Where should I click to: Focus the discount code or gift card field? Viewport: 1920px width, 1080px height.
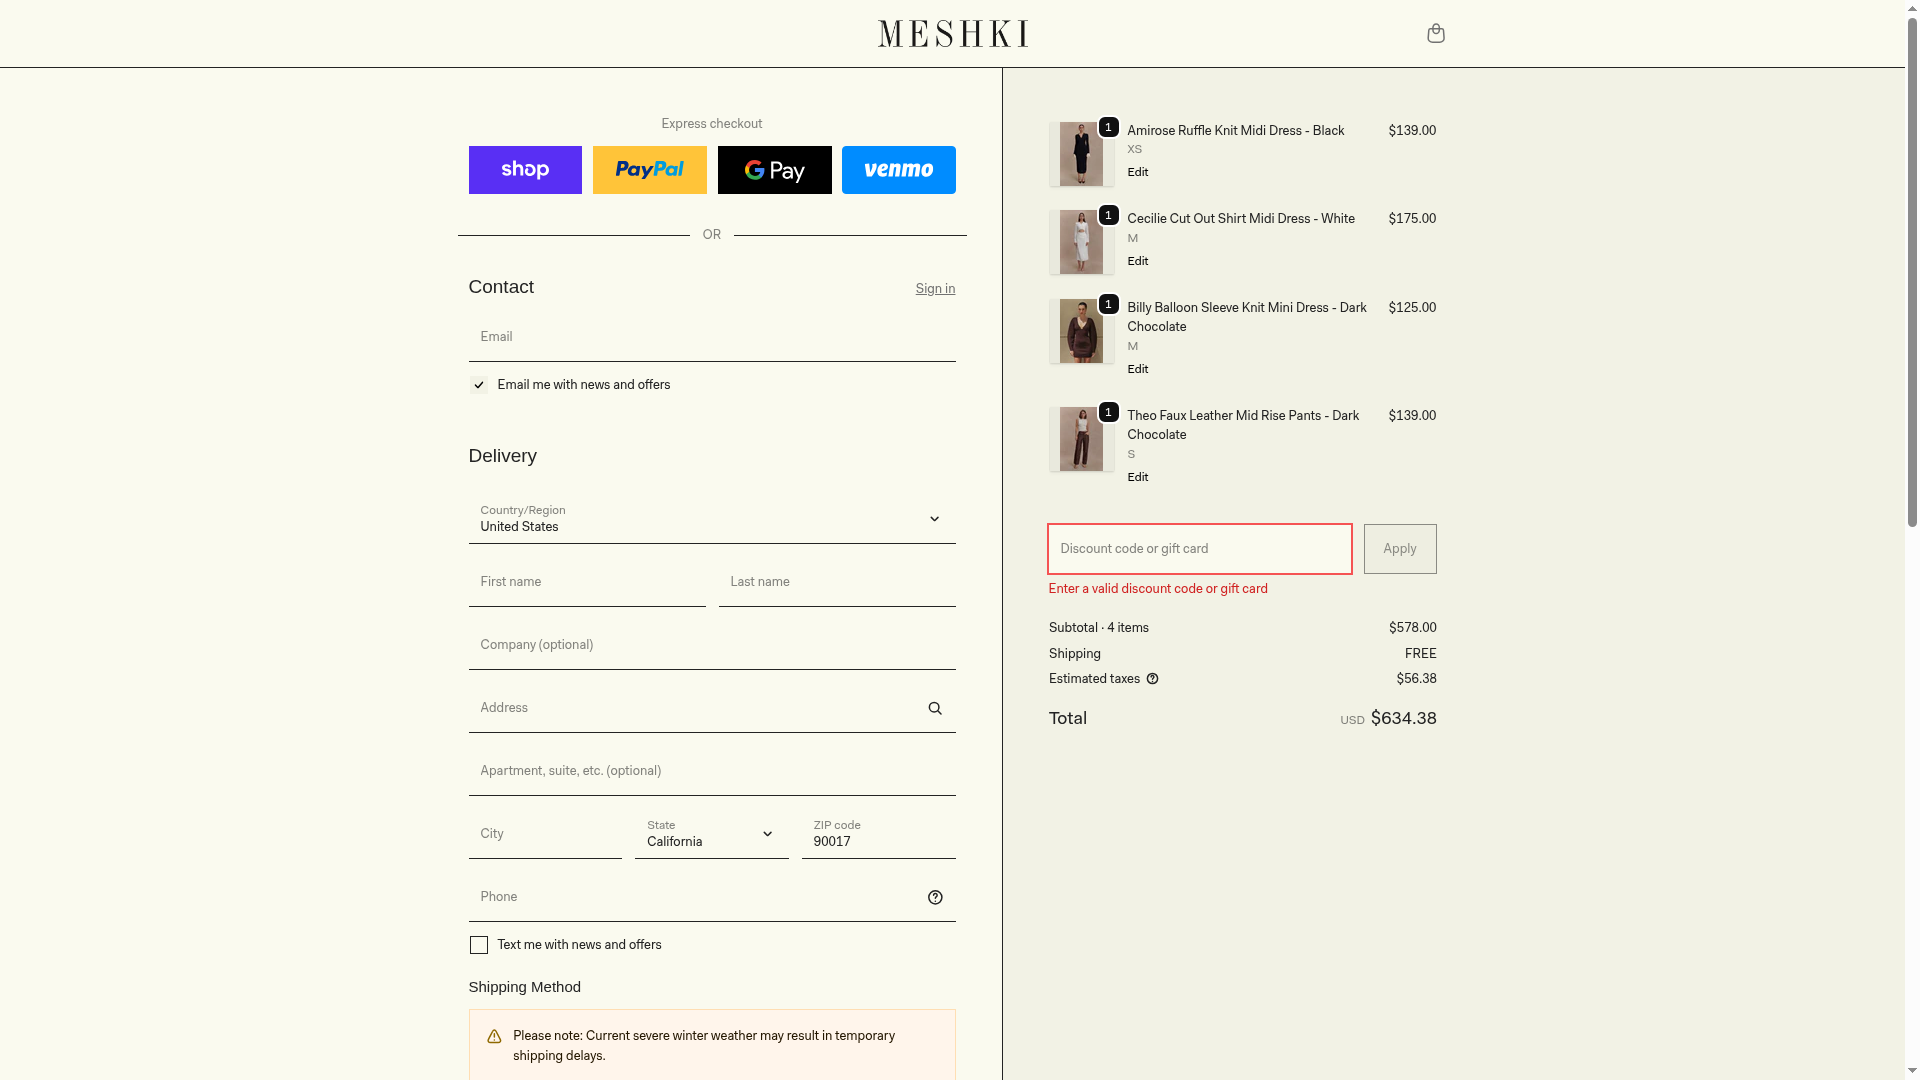pos(1199,549)
